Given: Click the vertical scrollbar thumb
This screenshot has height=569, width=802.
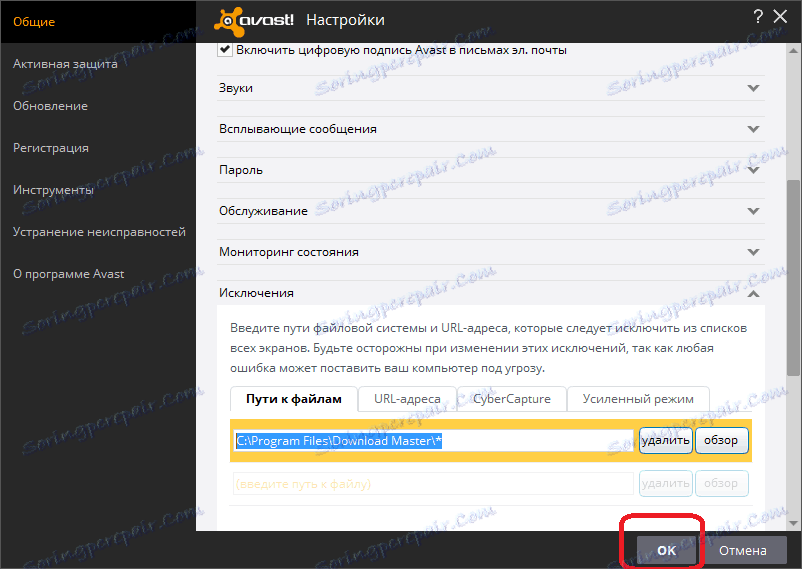Looking at the screenshot, I should point(793,277).
